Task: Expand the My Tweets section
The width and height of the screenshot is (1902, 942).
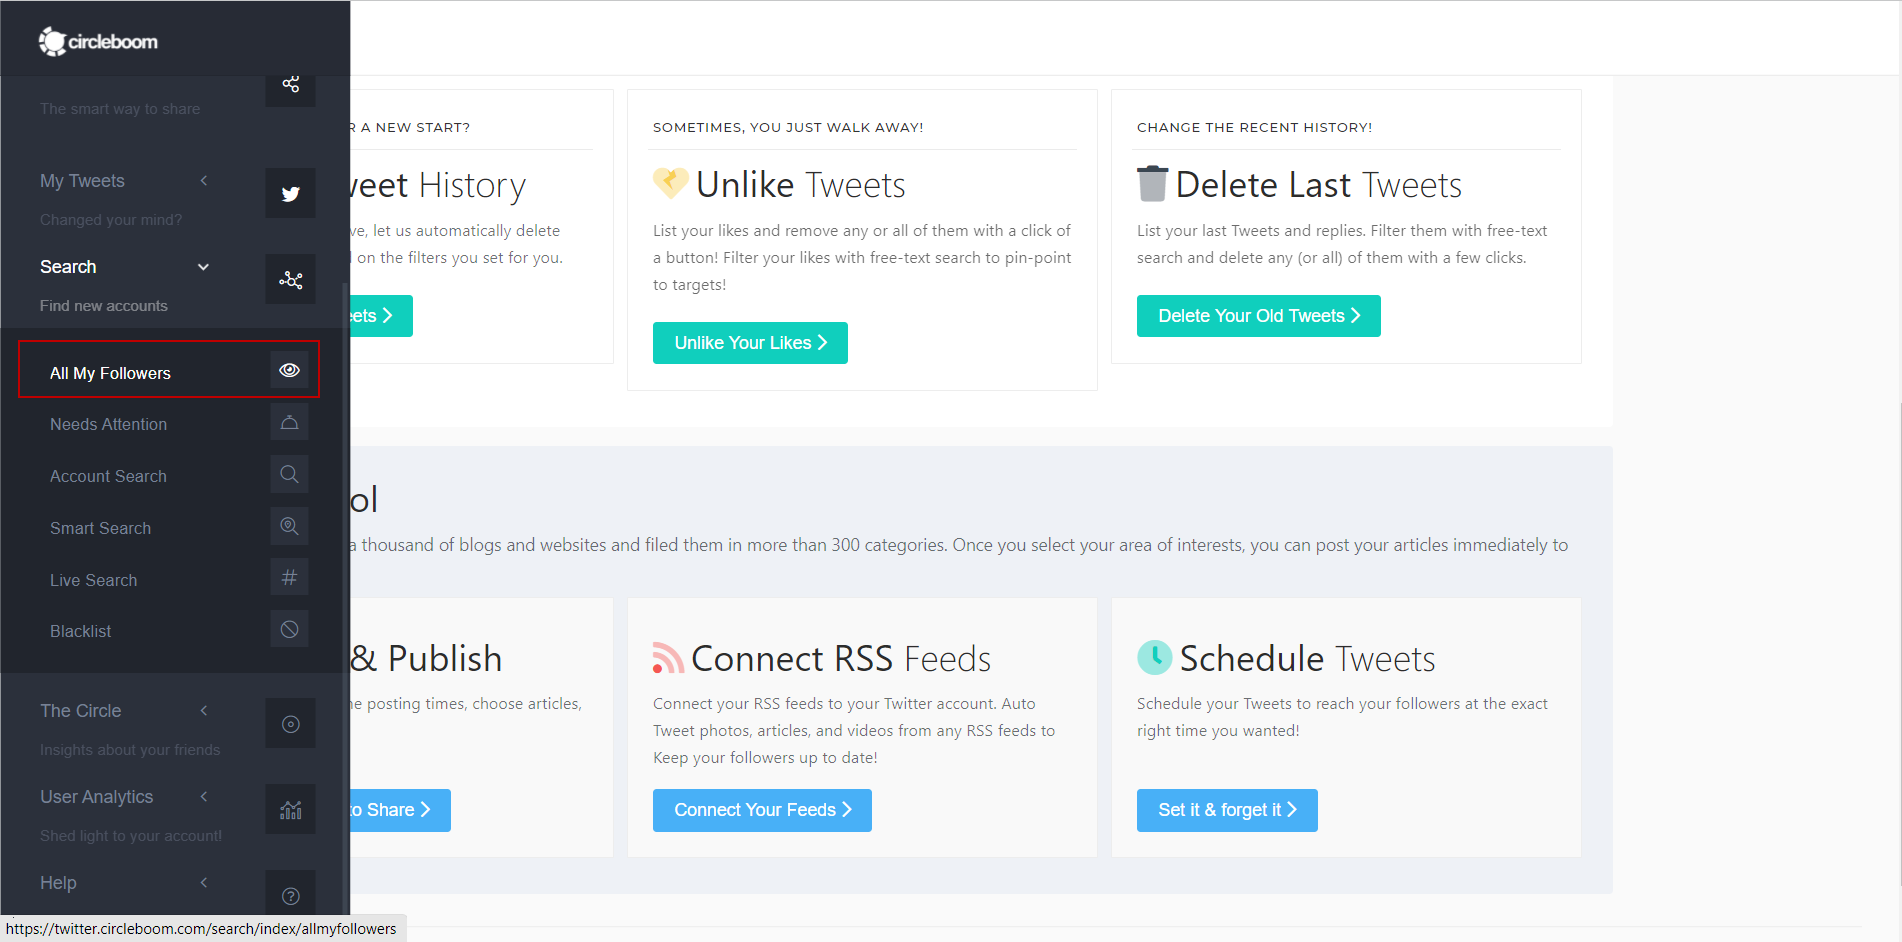Action: [x=203, y=180]
